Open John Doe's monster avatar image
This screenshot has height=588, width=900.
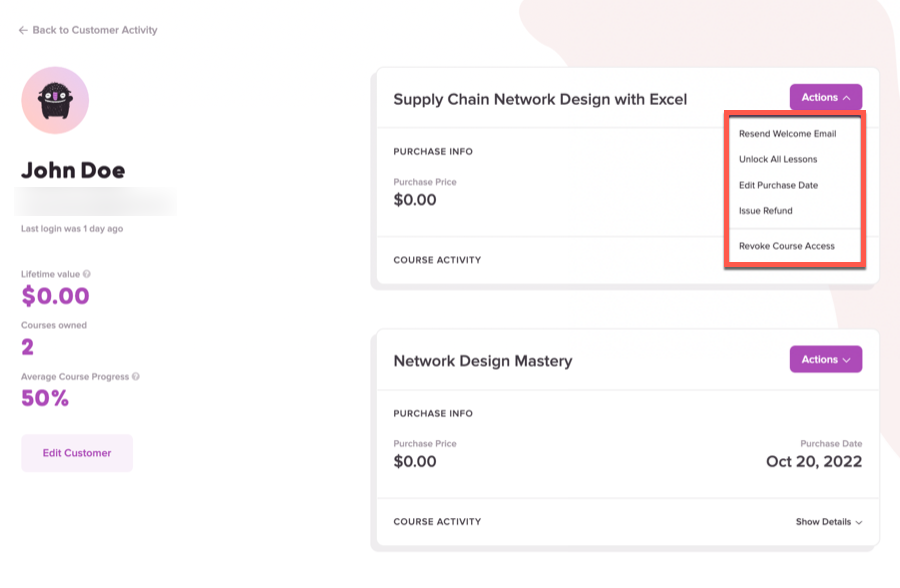(55, 100)
